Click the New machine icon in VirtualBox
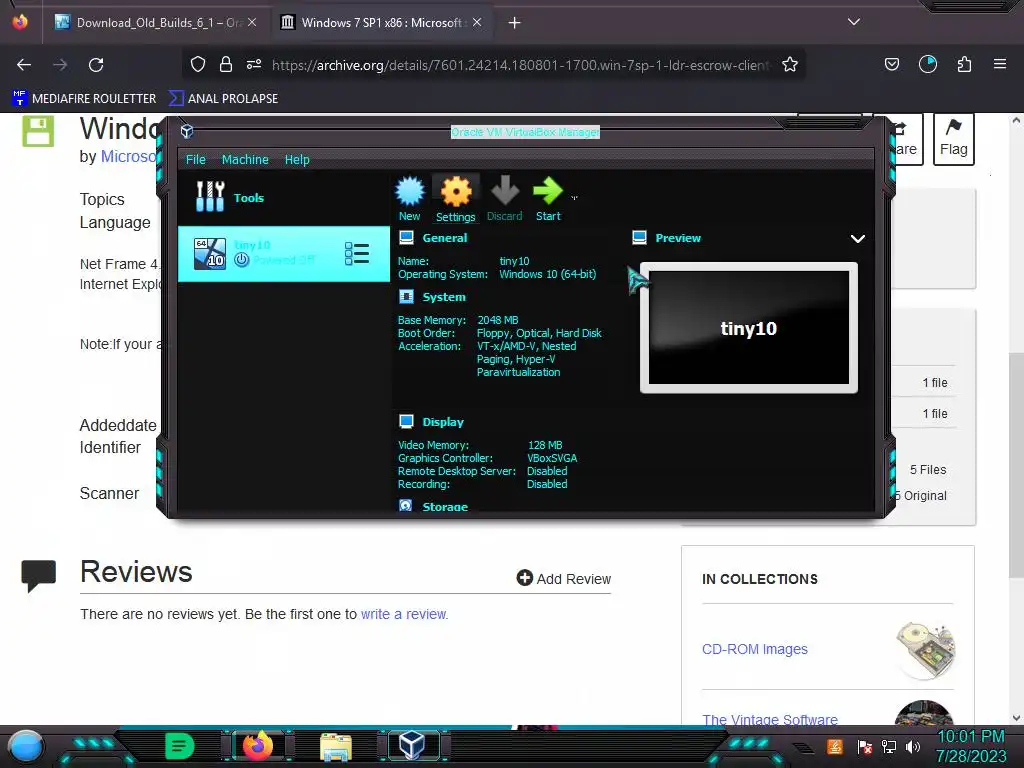 [409, 199]
